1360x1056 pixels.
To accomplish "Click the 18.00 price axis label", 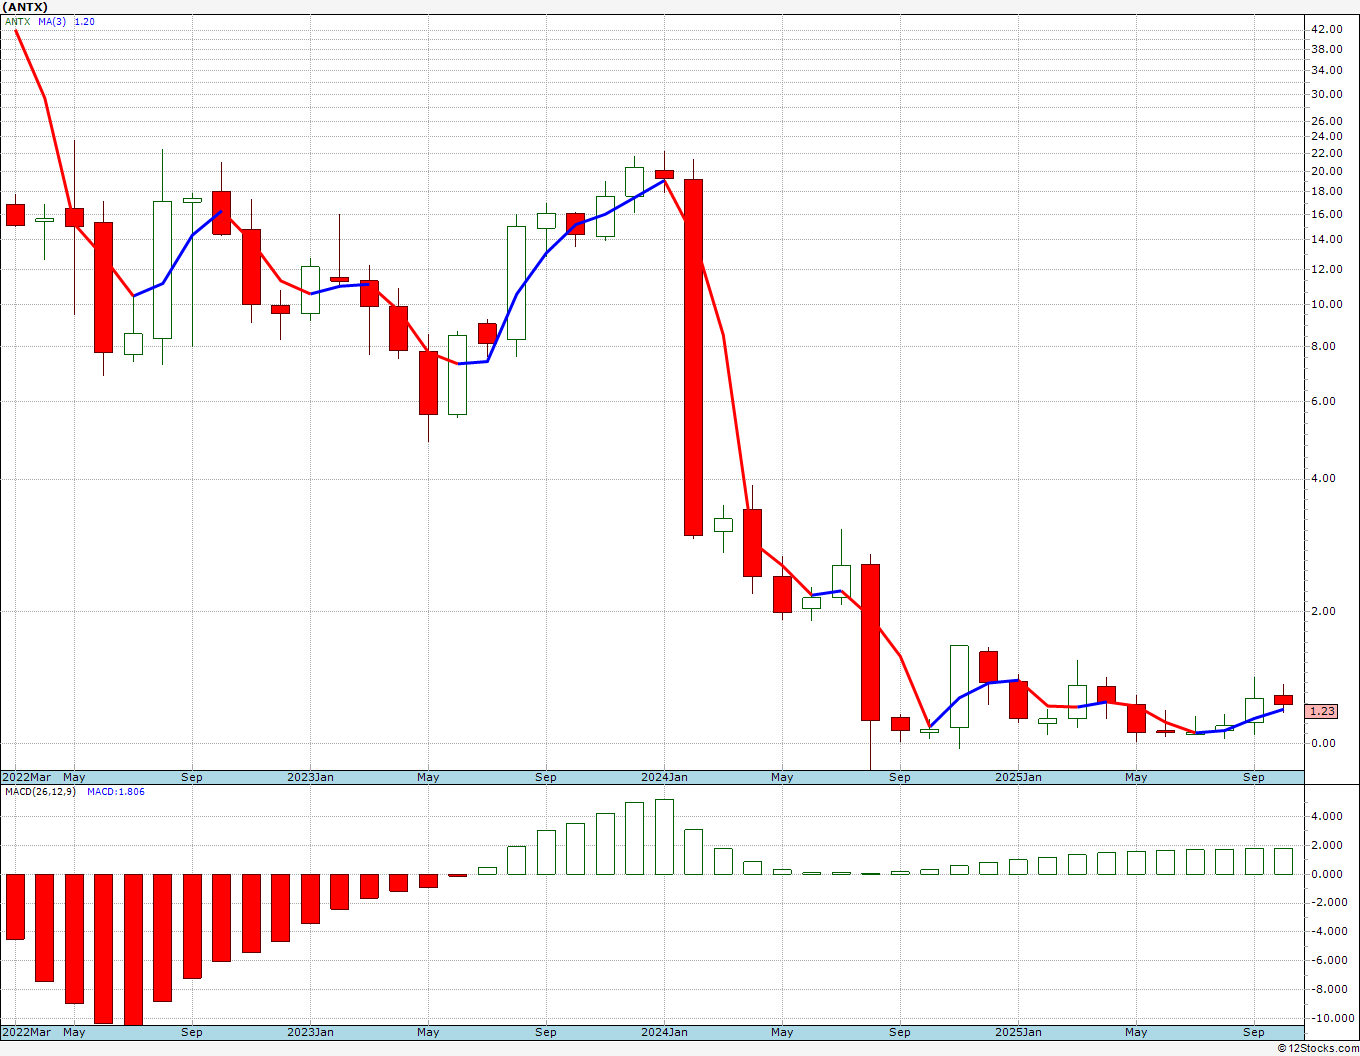I will click(x=1326, y=191).
